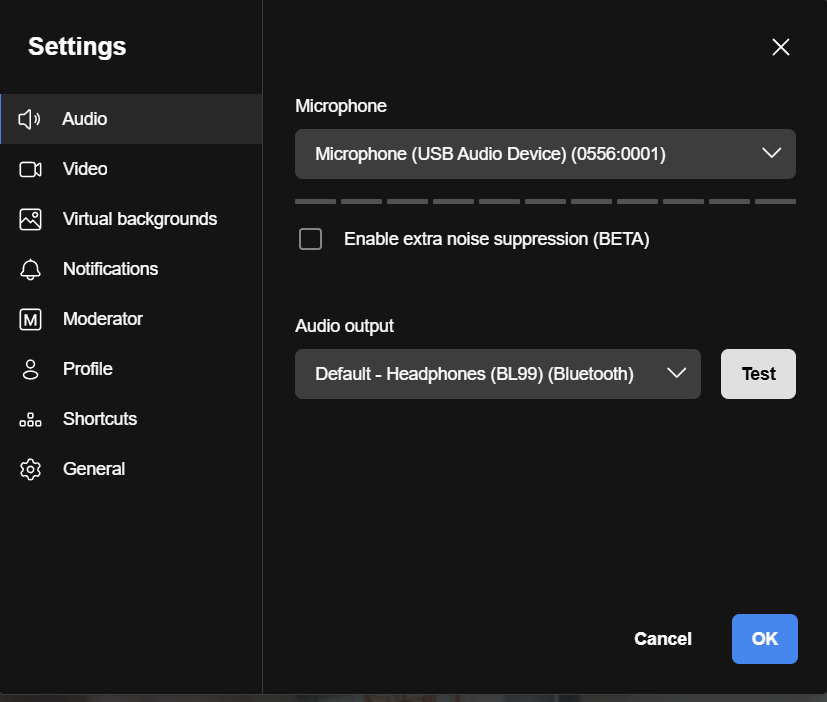Click the Audio speaker icon in sidebar
This screenshot has width=827, height=702.
(30, 119)
